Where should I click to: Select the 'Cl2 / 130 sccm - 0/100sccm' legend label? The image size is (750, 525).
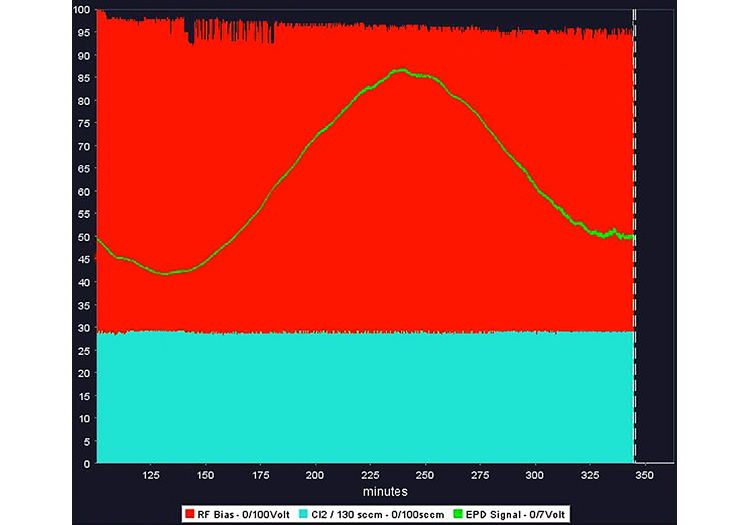377,514
